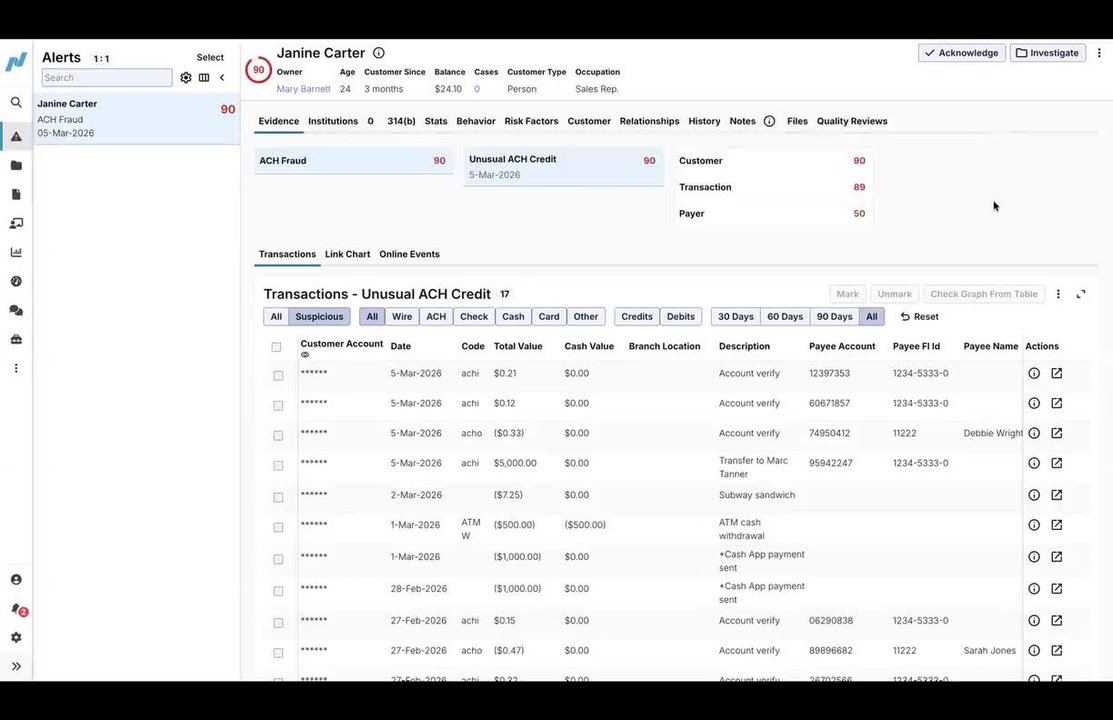Screen dimensions: 1113x720
Task: Expand the sidebar with double chevron
Action: pyautogui.click(x=16, y=666)
